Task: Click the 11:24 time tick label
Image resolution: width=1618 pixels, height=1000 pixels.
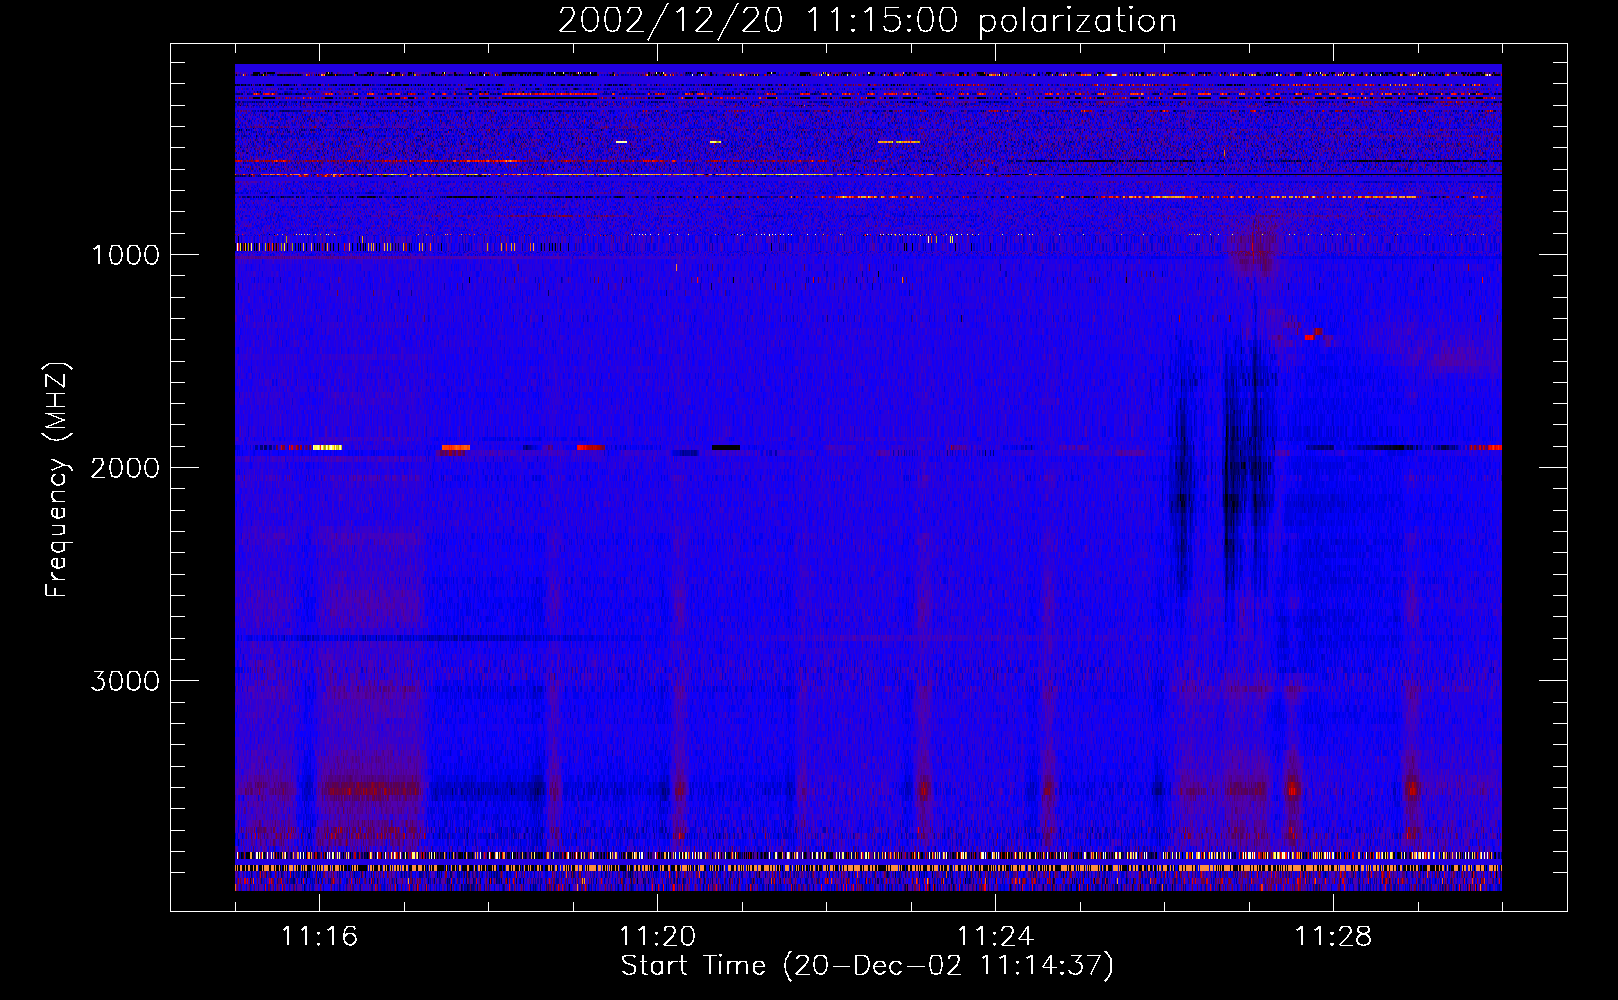Action: [x=995, y=937]
